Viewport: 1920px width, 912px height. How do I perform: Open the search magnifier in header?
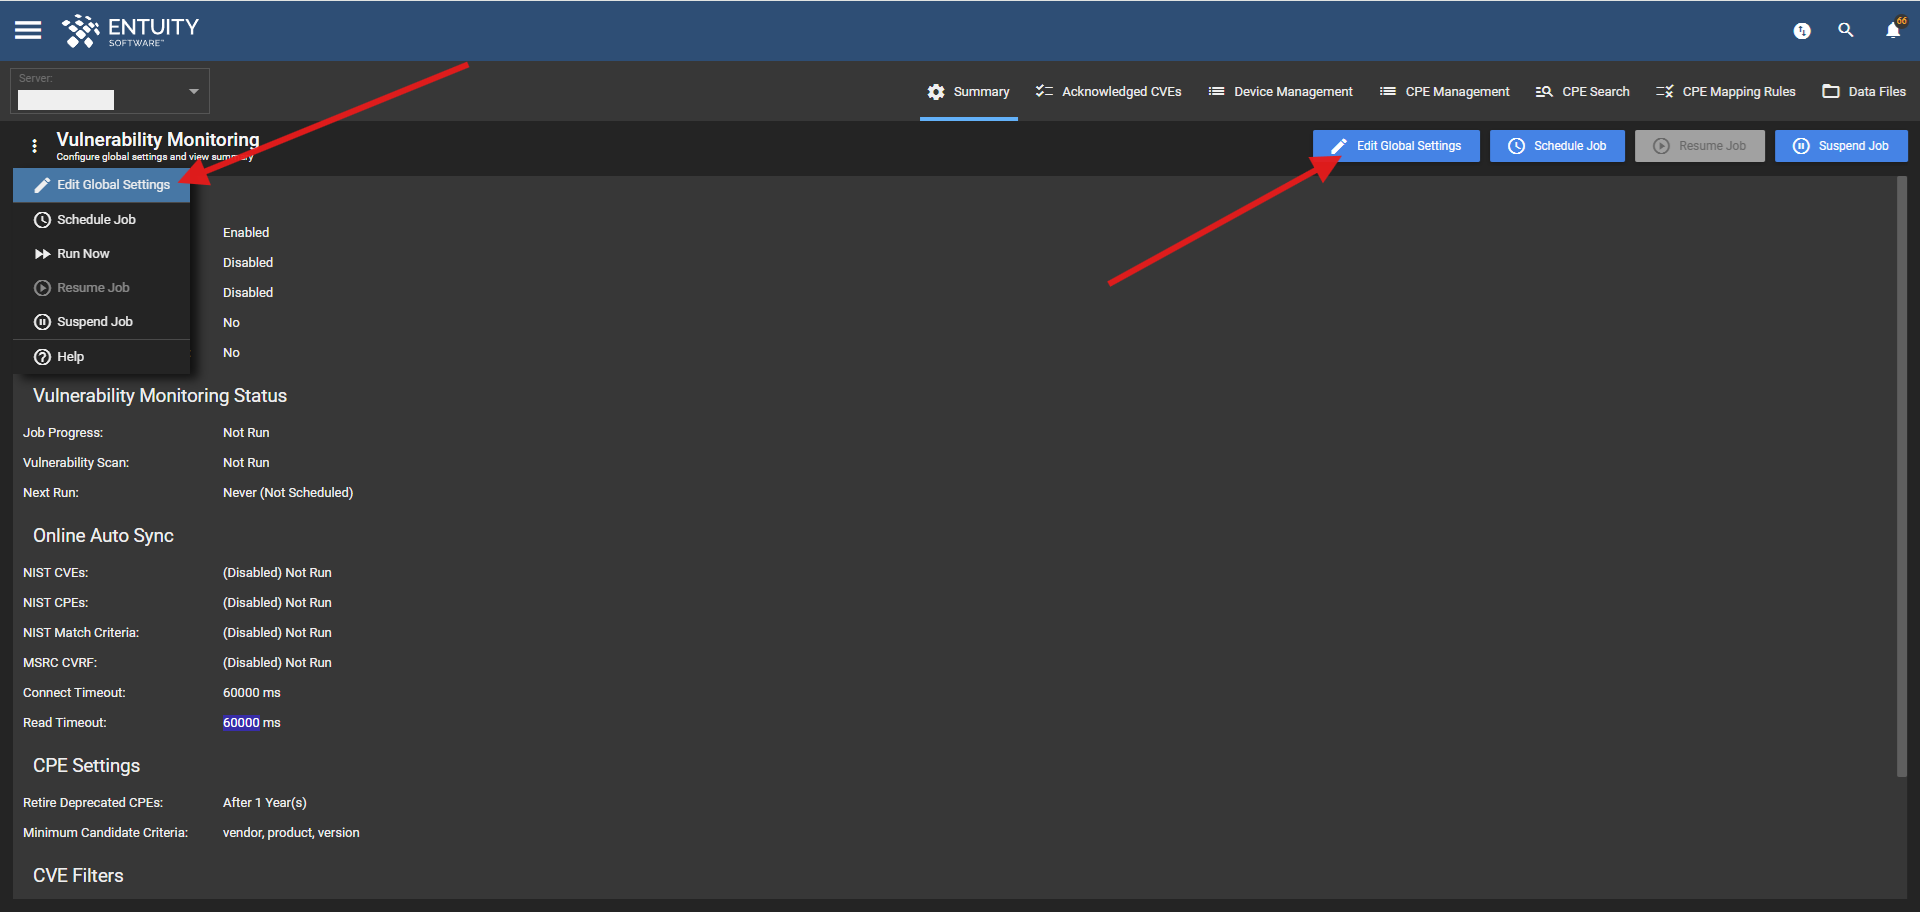1846,31
